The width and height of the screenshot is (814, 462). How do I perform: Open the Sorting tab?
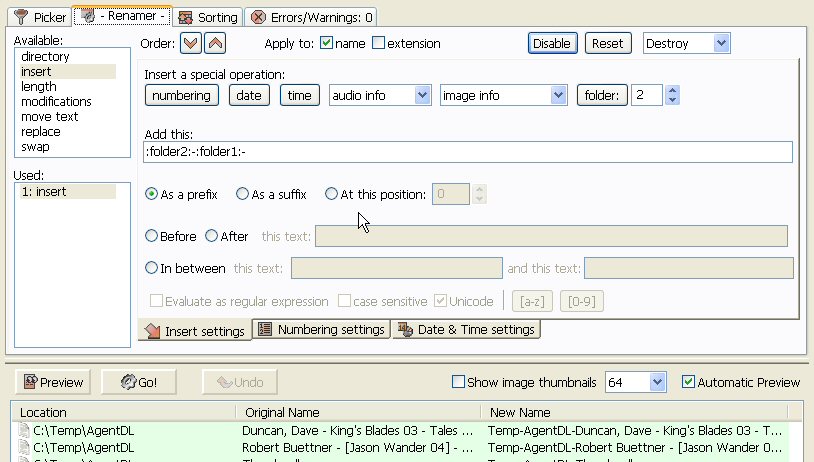pyautogui.click(x=208, y=17)
